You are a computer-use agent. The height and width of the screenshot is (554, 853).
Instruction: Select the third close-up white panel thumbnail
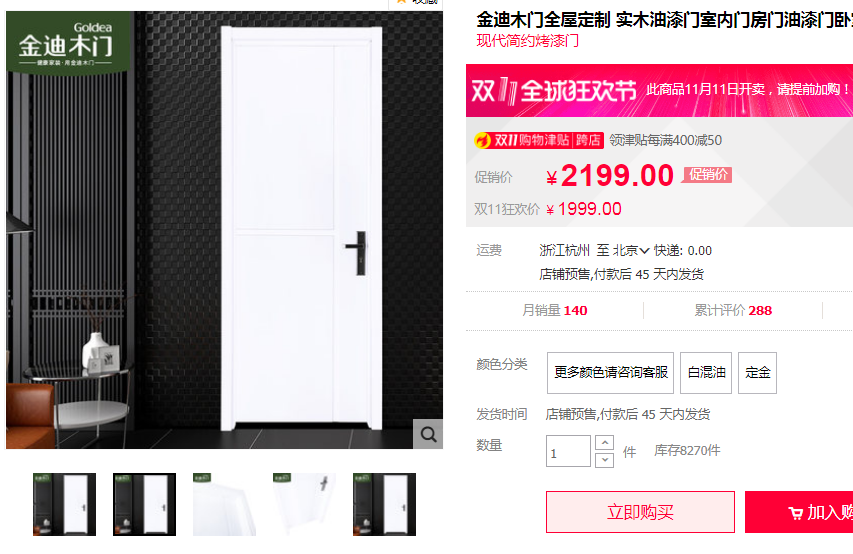coord(224,504)
